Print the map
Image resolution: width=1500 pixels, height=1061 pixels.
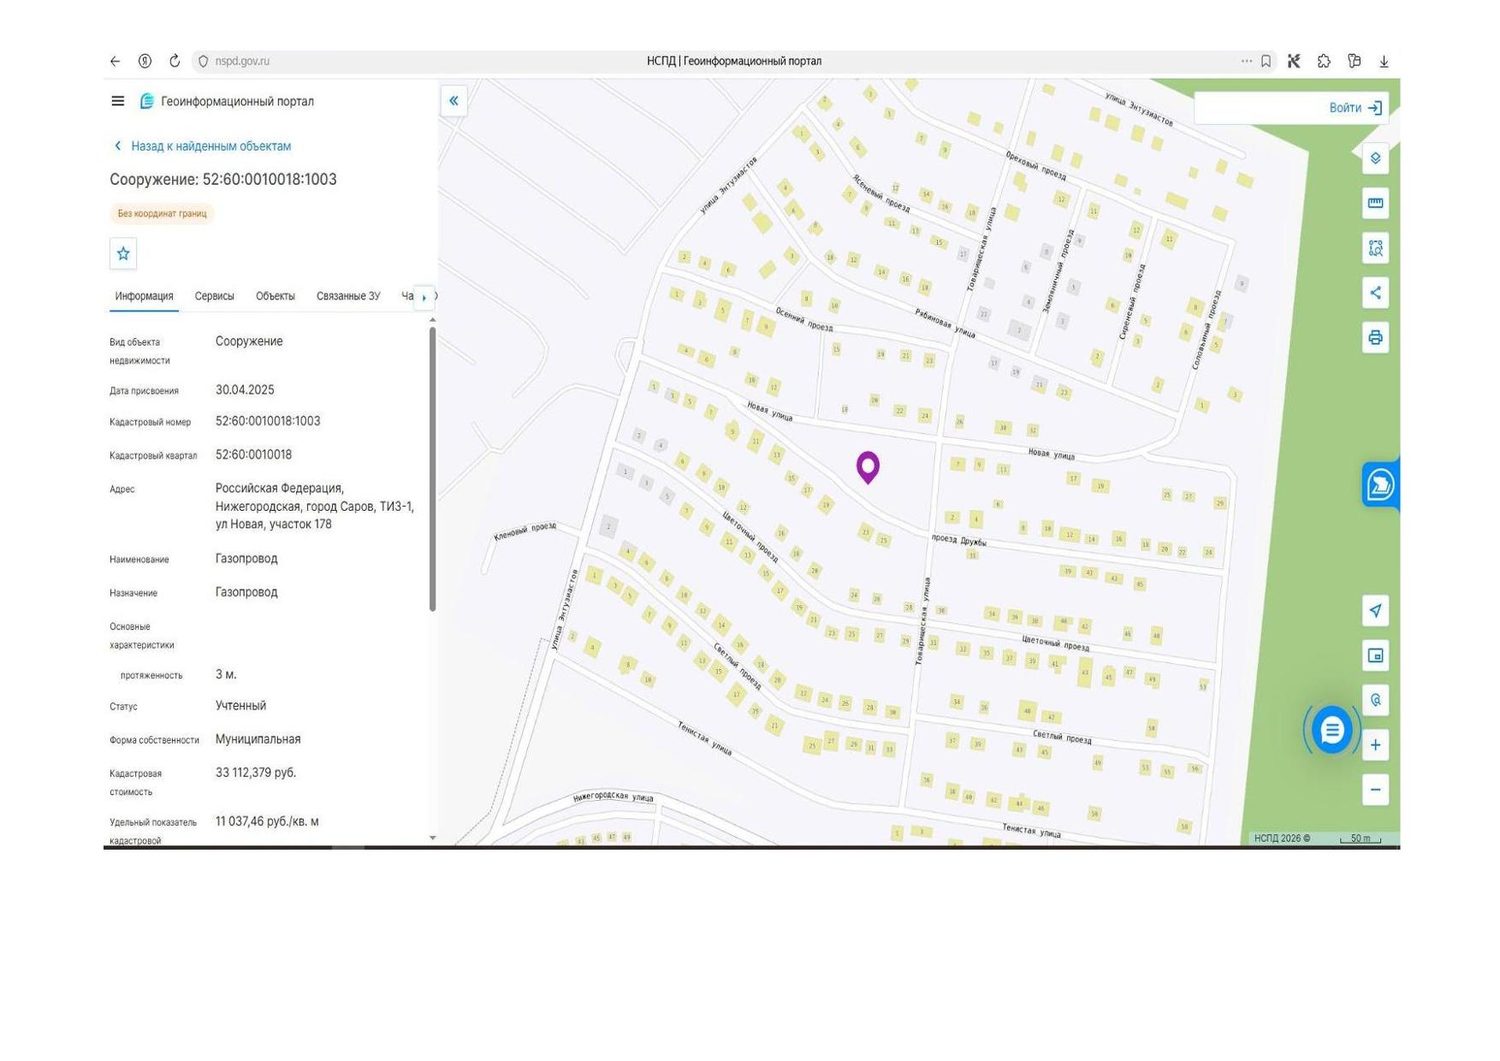pos(1375,338)
